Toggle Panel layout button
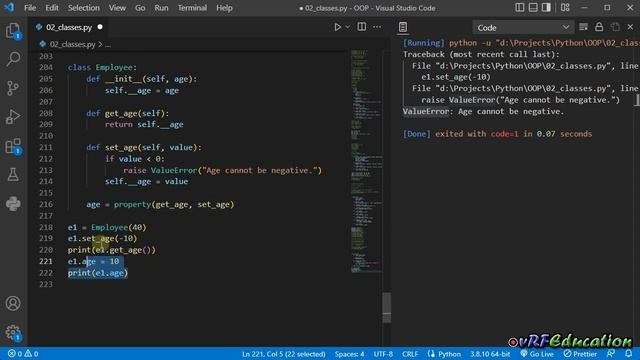 click(533, 8)
